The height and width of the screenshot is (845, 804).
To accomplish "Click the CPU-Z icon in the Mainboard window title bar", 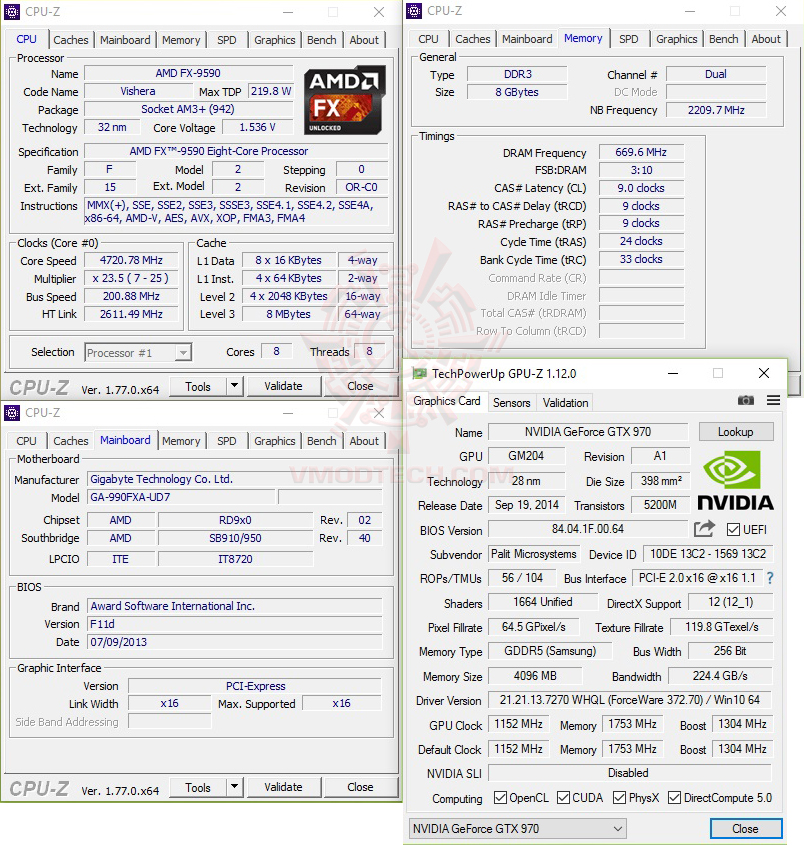I will coord(11,413).
